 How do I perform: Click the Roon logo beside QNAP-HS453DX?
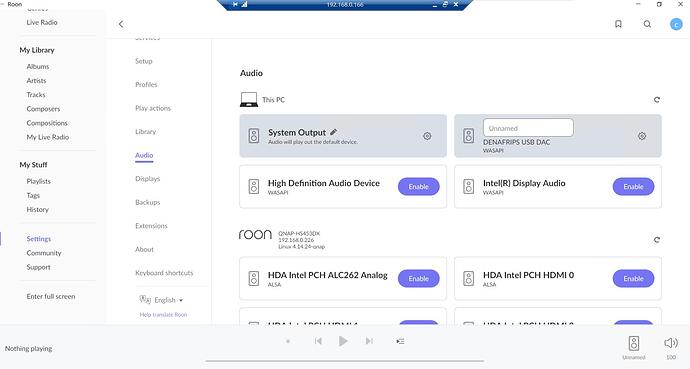(x=255, y=235)
